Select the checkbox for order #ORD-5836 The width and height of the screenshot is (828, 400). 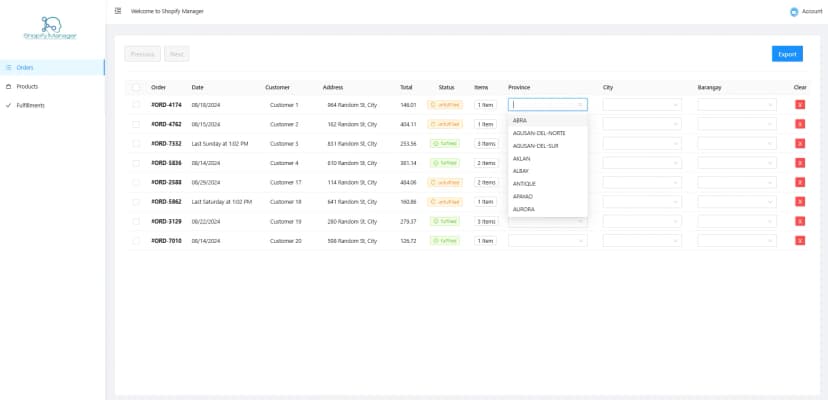(136, 163)
